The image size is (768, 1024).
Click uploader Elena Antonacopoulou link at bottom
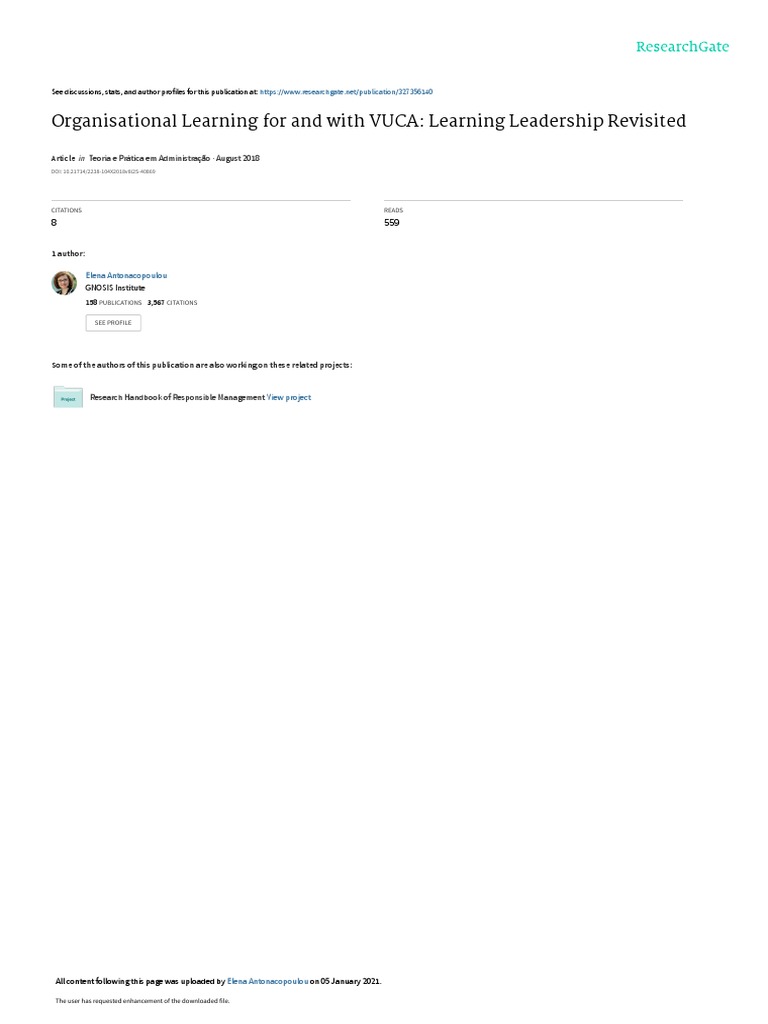[x=268, y=981]
